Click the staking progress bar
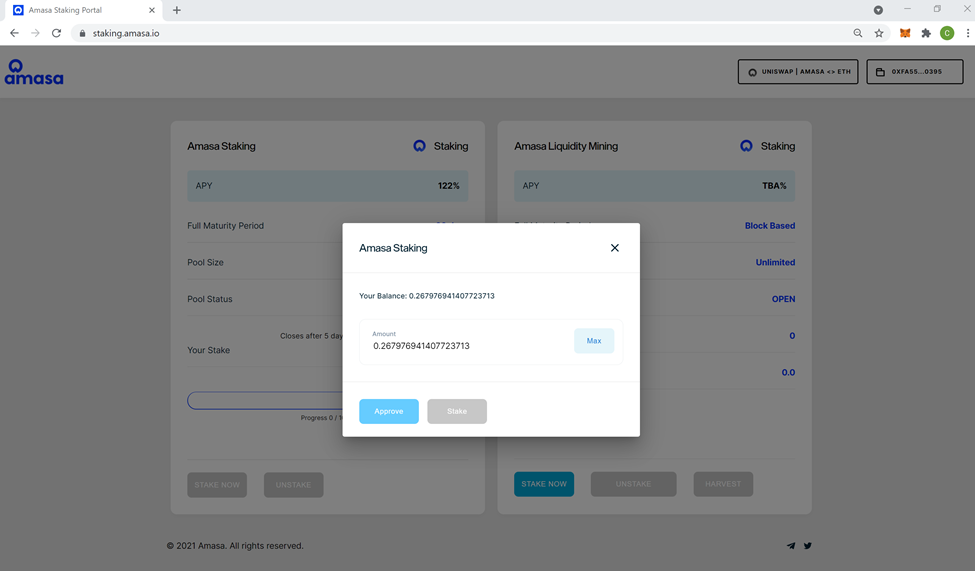The width and height of the screenshot is (975, 571). [x=265, y=401]
